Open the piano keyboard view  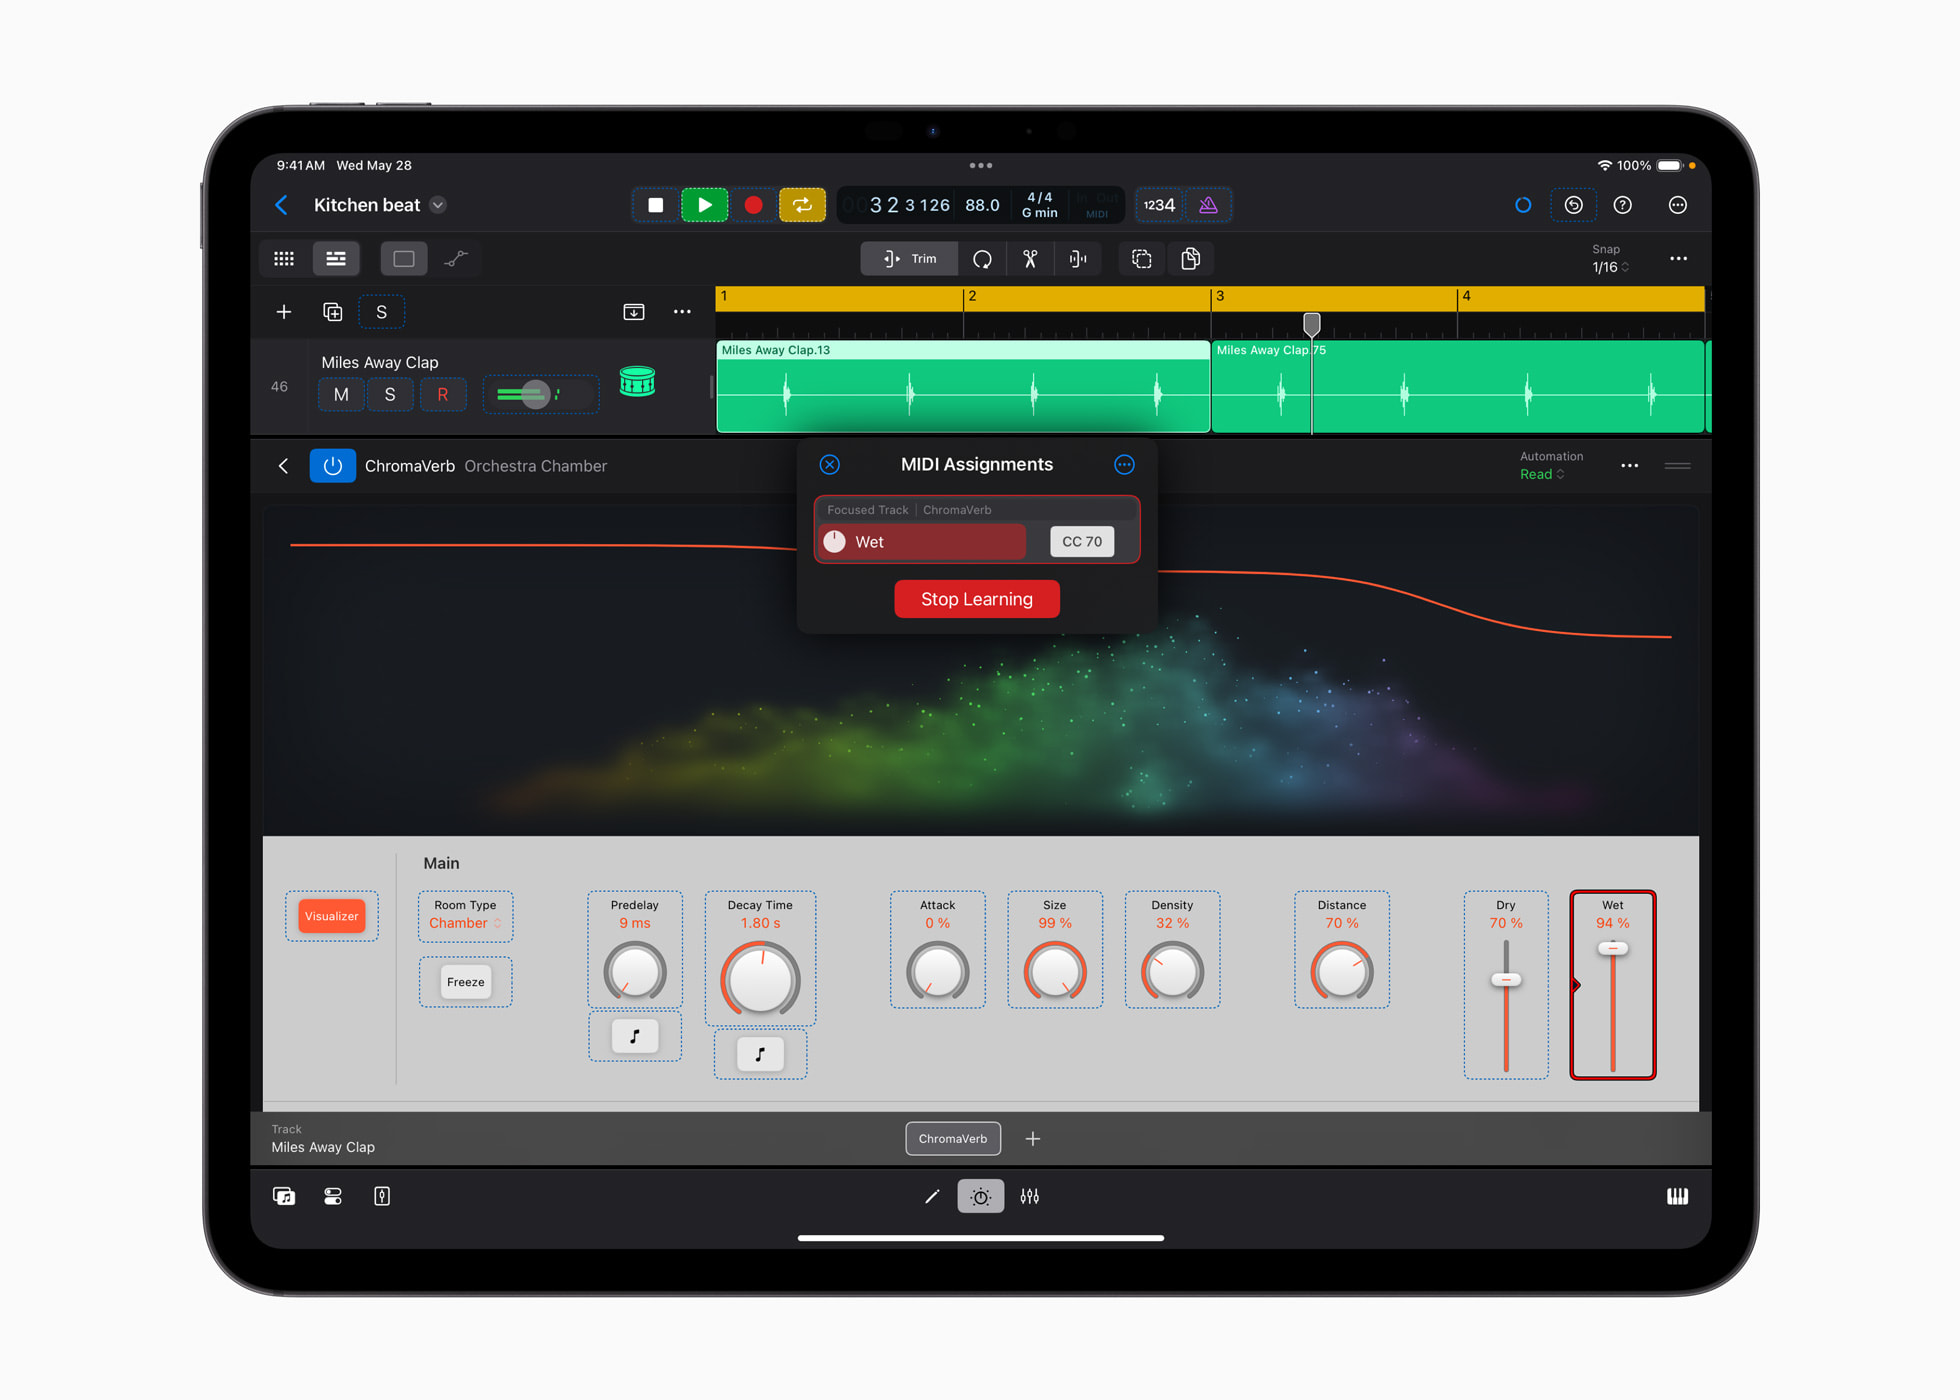pos(1678,1195)
